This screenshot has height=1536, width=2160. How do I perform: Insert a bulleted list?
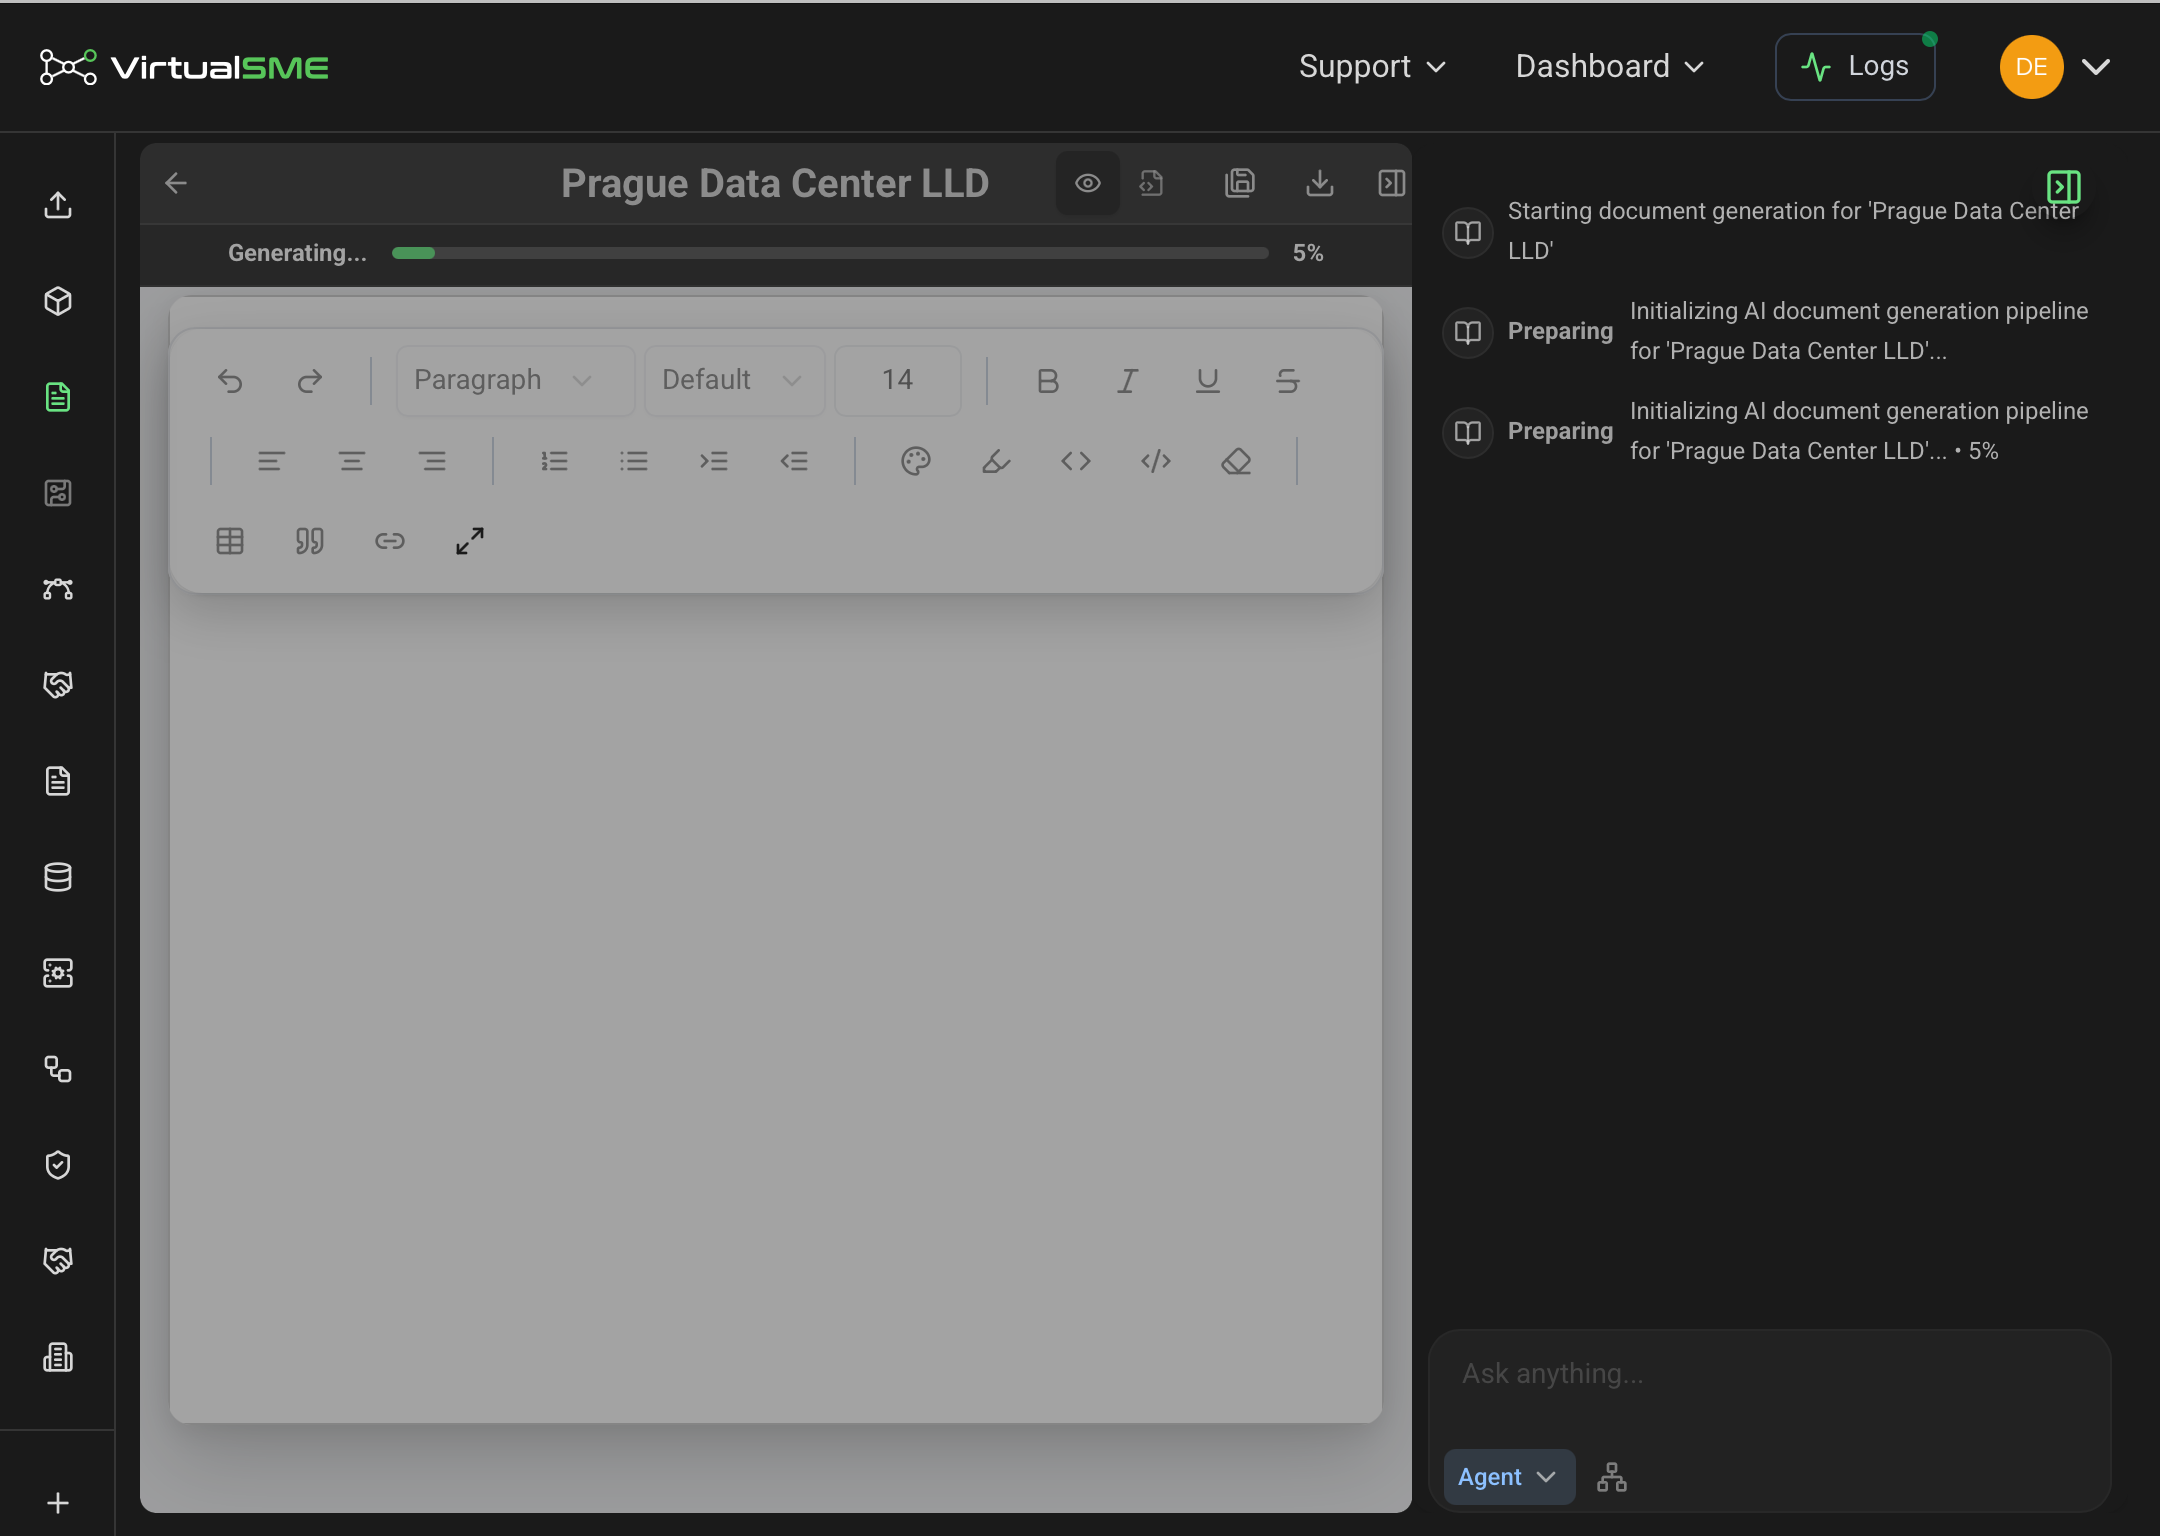pos(634,461)
